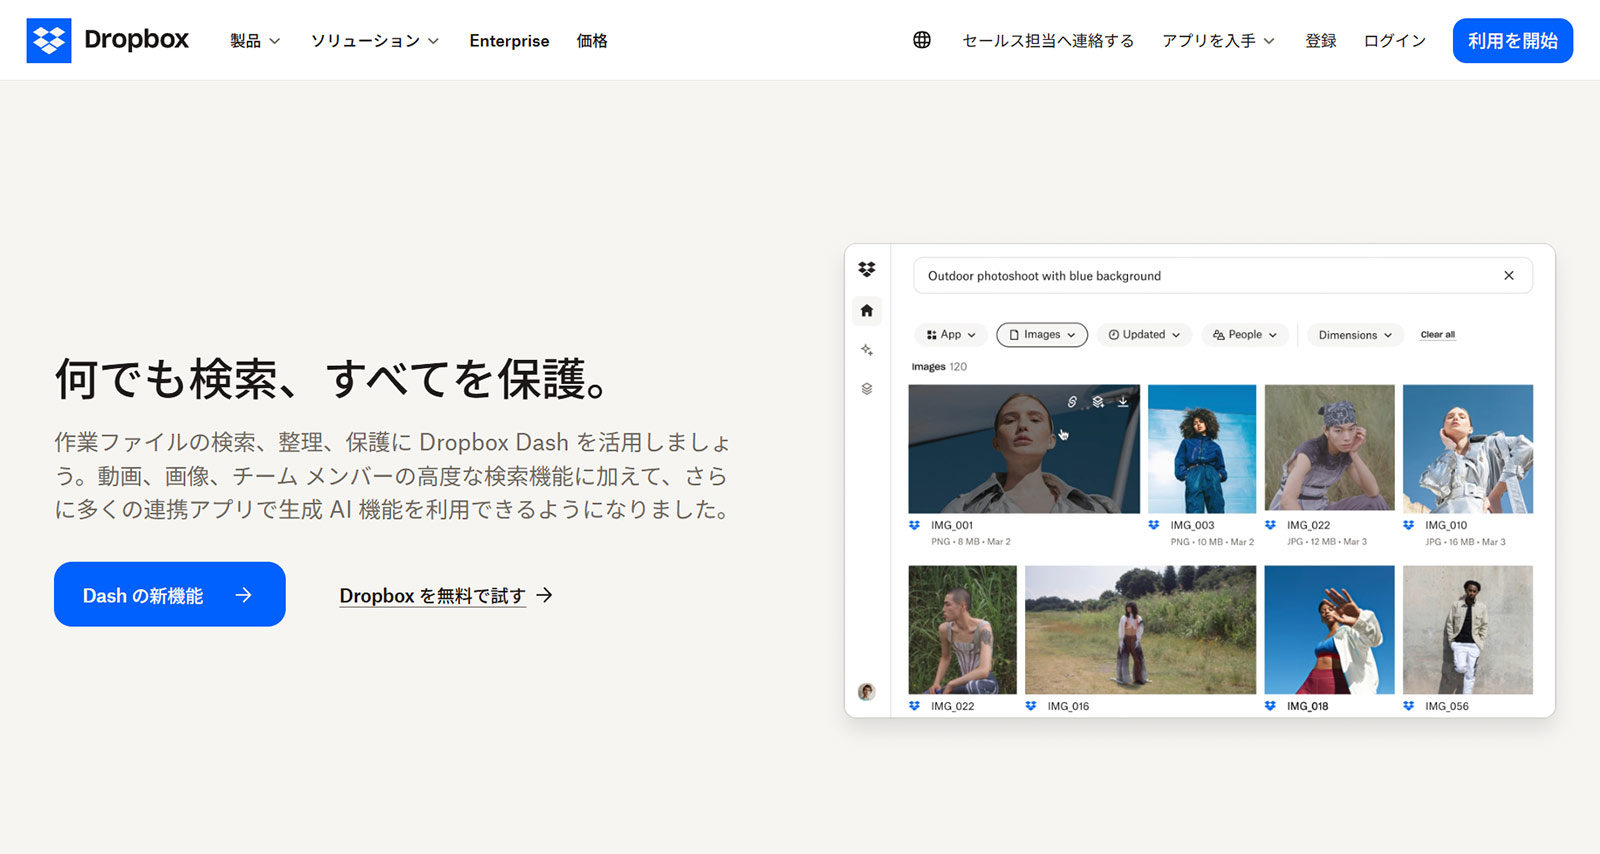Expand the ソリューション menu
This screenshot has height=854, width=1600.
375,41
